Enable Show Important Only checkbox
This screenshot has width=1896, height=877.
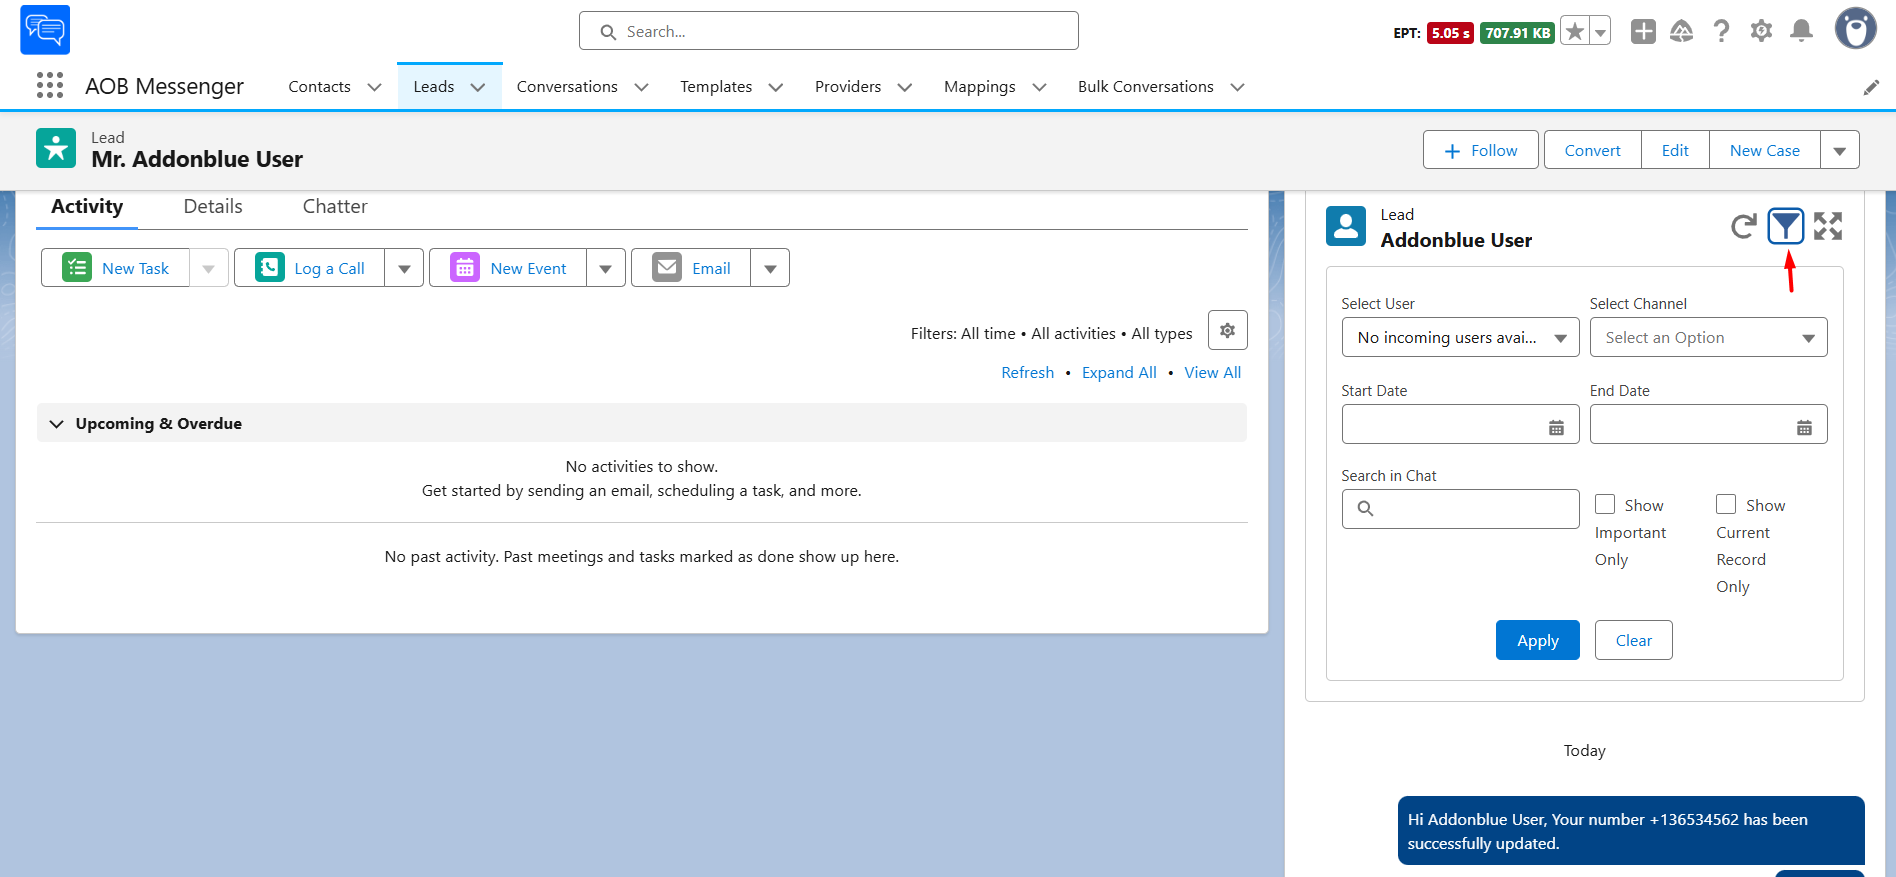(x=1605, y=504)
